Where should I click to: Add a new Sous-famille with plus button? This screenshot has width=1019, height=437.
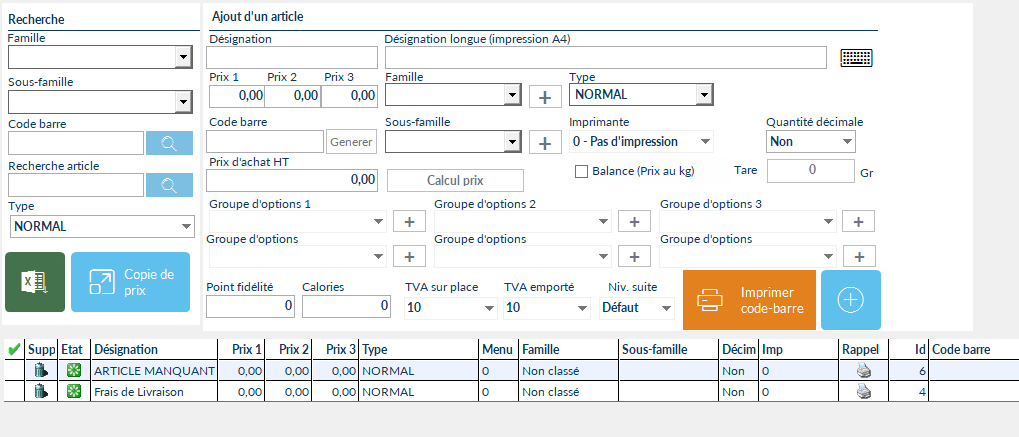[x=545, y=142]
